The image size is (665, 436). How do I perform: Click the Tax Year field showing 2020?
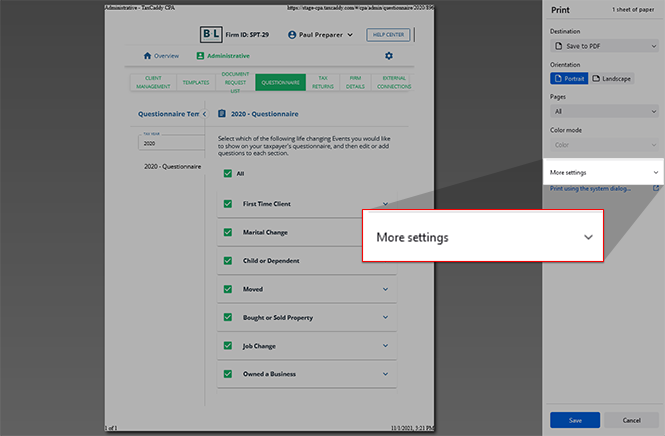pos(171,143)
